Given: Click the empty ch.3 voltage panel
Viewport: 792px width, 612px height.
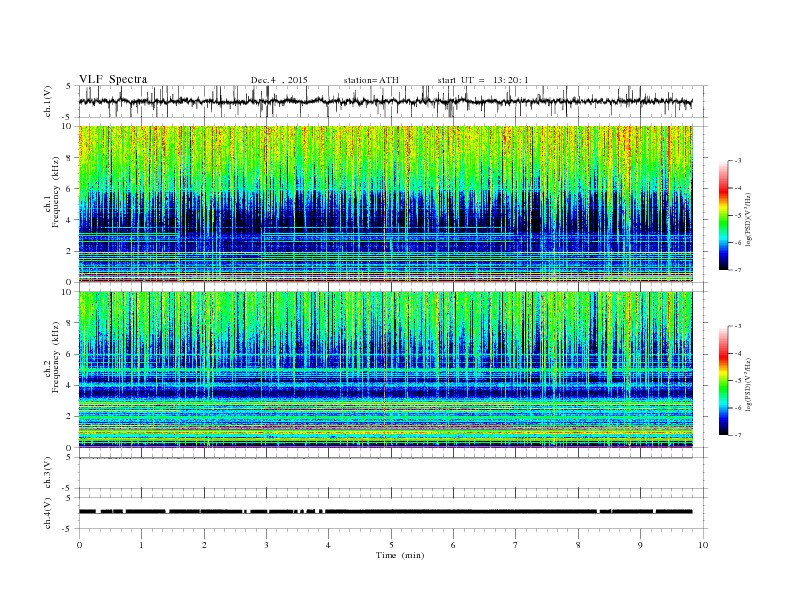Looking at the screenshot, I should pos(393,473).
